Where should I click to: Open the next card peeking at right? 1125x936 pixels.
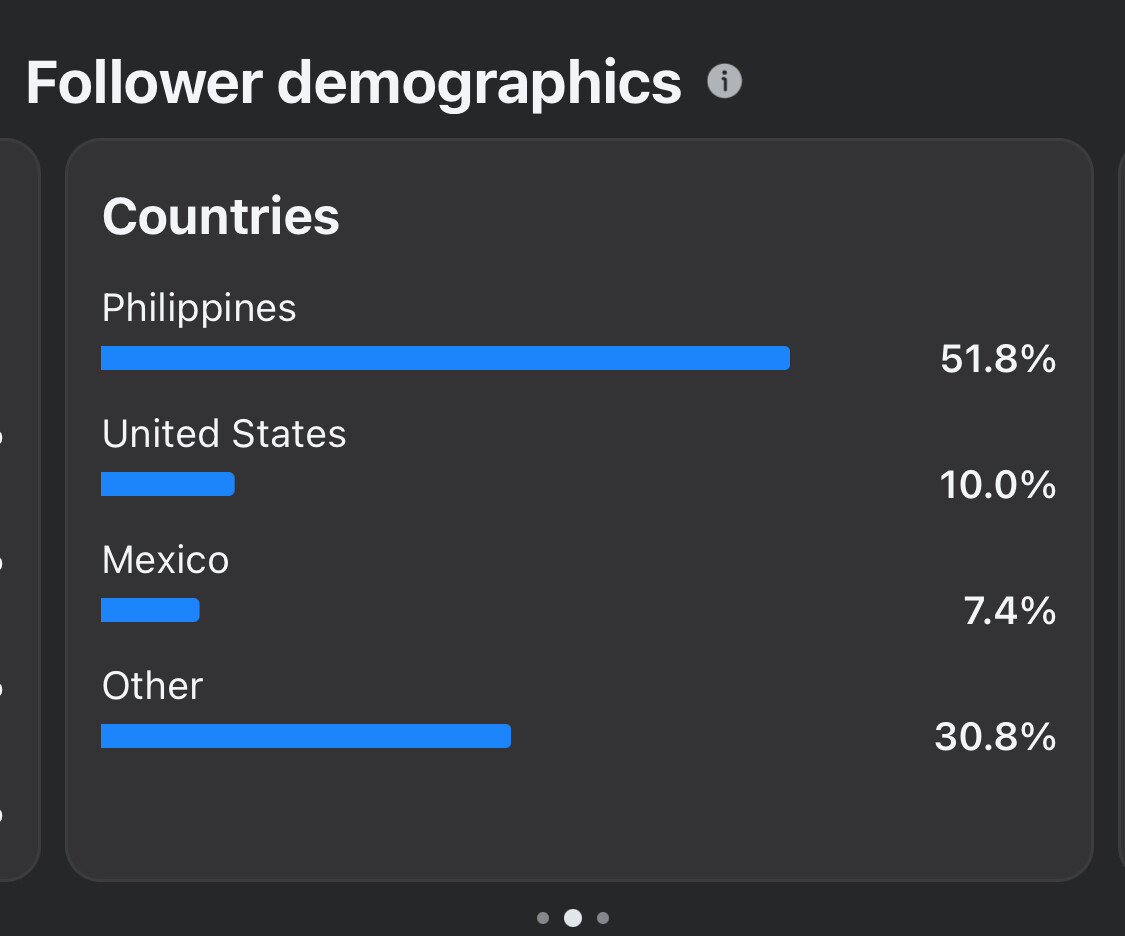(1121, 509)
